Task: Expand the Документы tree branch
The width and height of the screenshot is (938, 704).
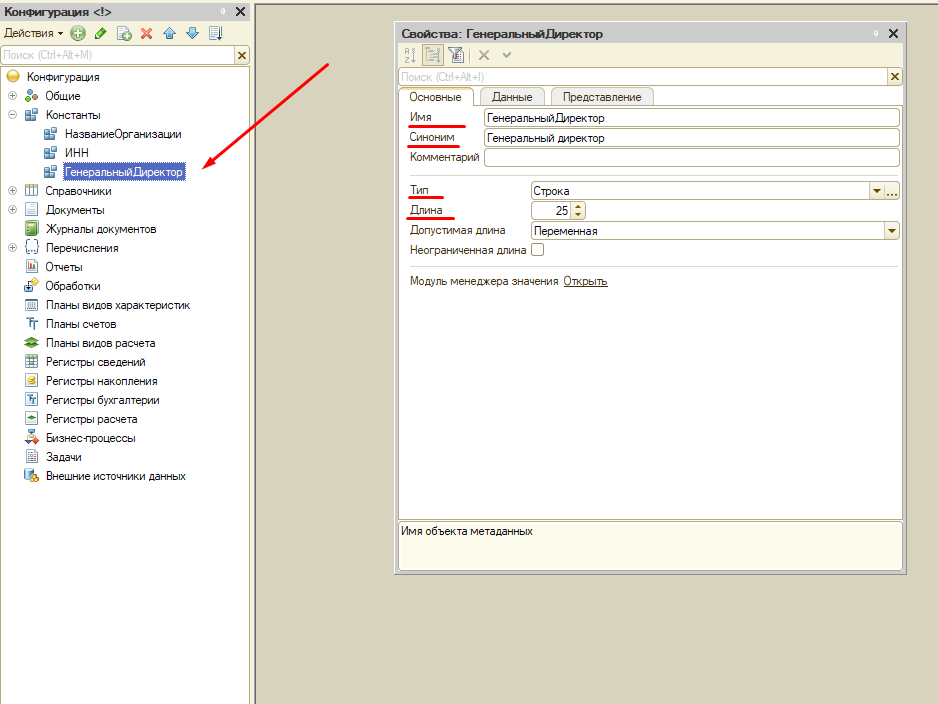Action: [13, 210]
